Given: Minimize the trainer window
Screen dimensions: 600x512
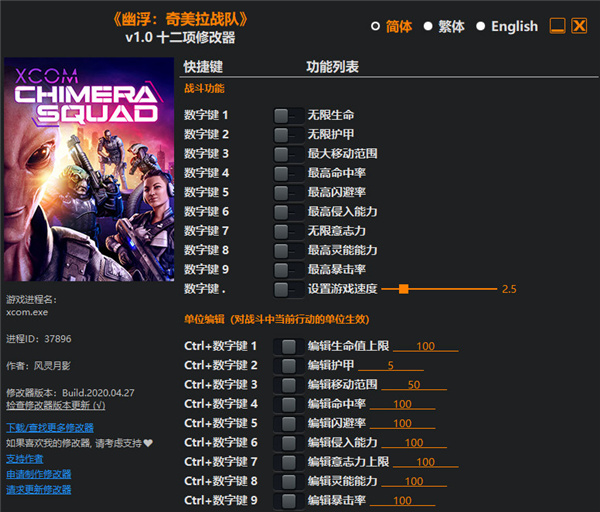Looking at the screenshot, I should tap(557, 26).
